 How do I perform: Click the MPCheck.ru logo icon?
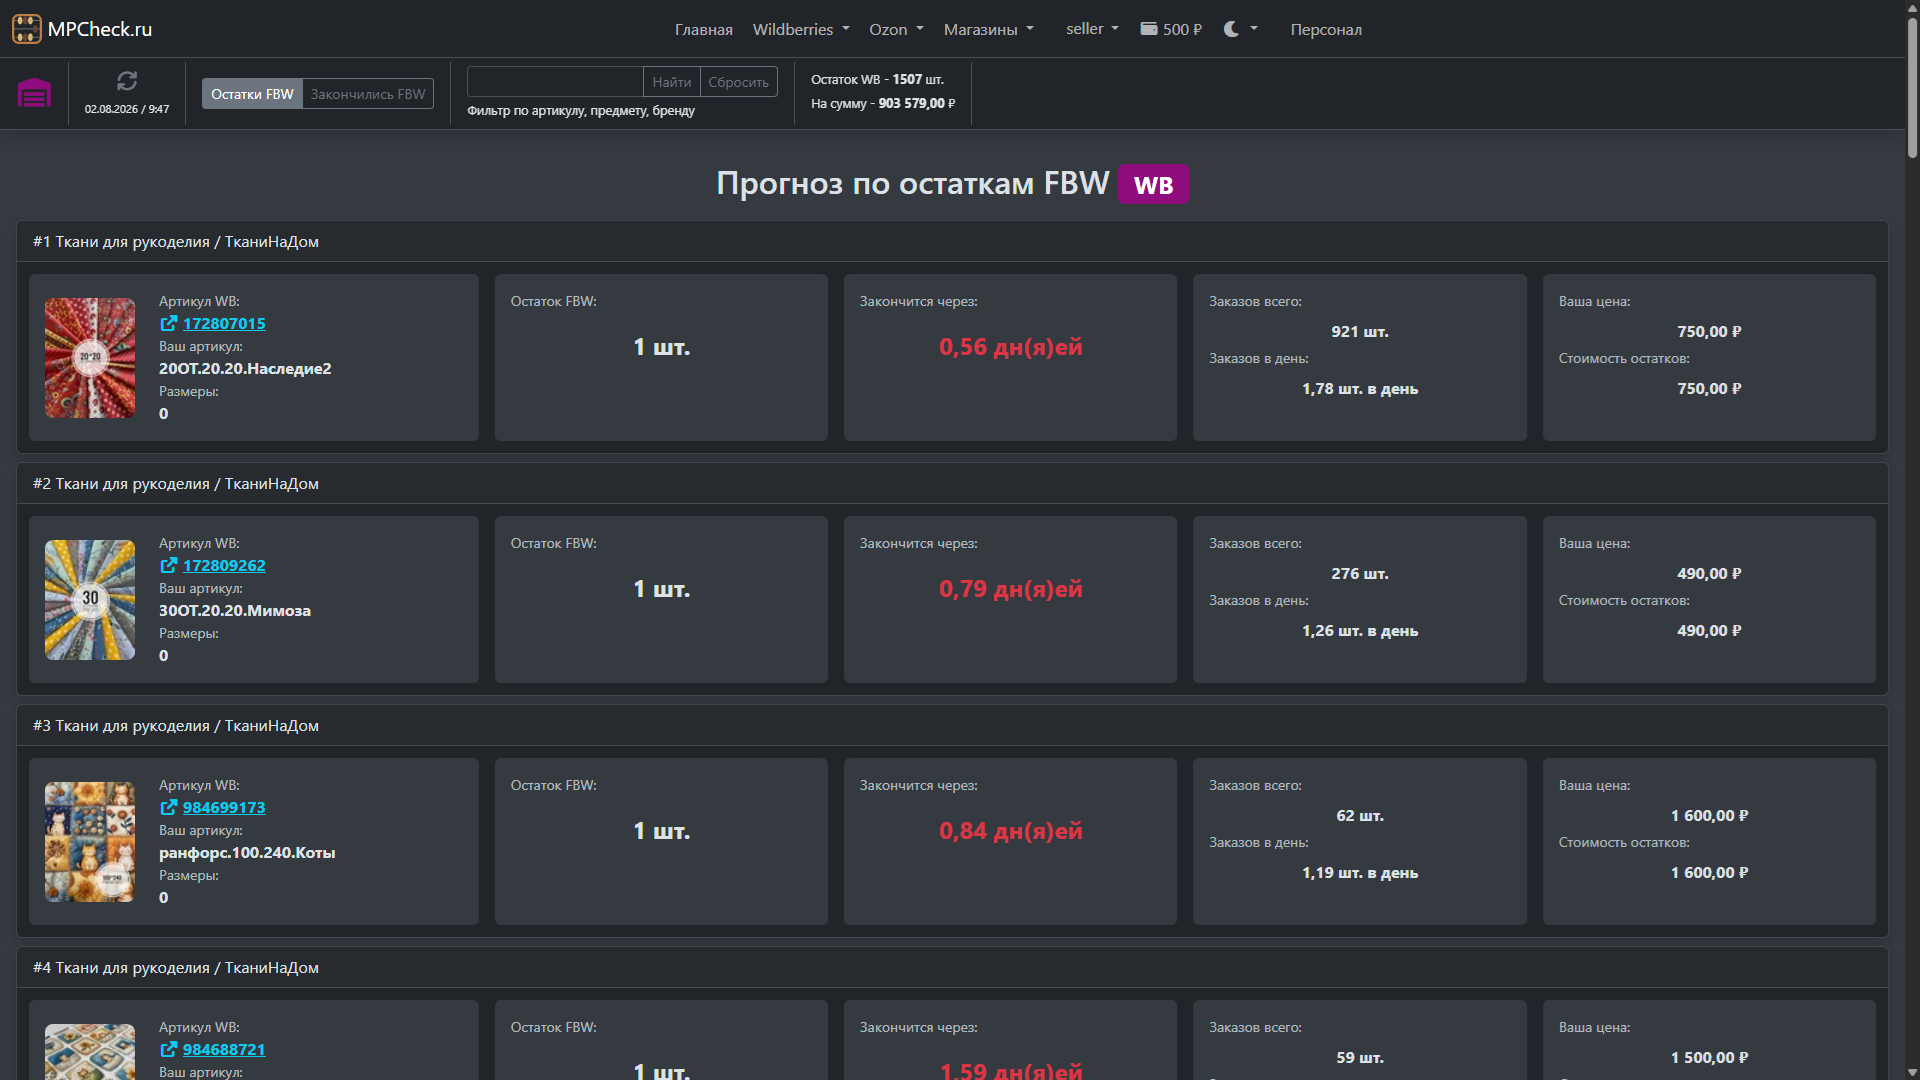coord(27,29)
